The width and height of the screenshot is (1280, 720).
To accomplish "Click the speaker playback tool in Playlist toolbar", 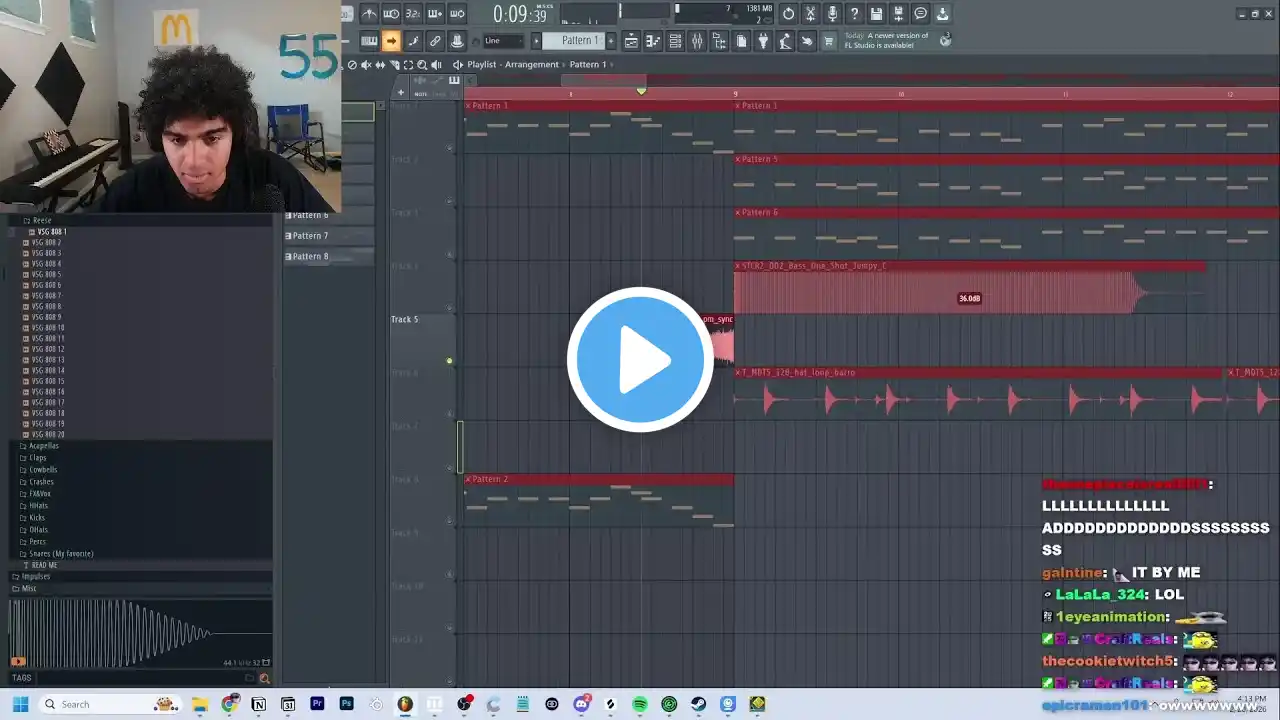I will pyautogui.click(x=436, y=65).
